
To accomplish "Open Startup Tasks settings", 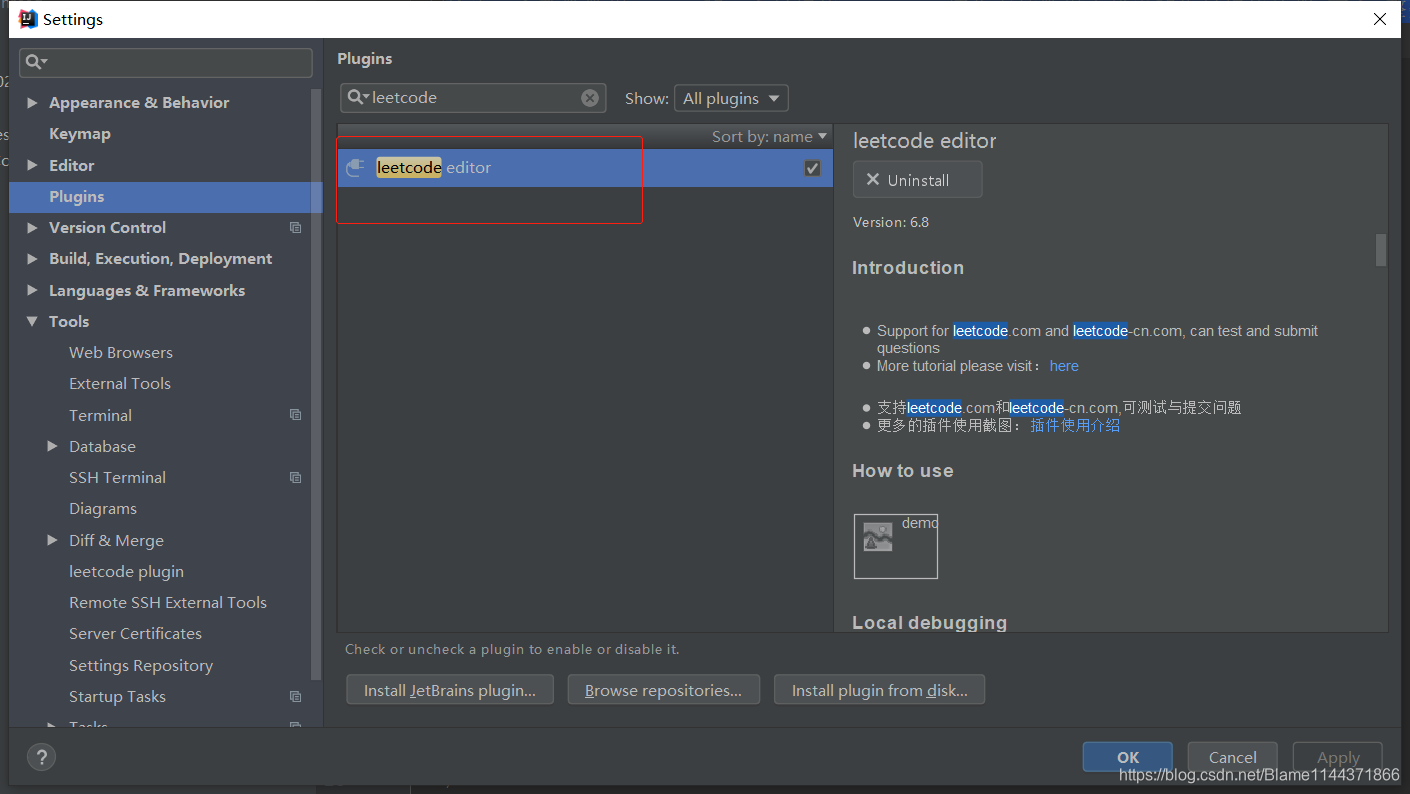I will pos(117,697).
